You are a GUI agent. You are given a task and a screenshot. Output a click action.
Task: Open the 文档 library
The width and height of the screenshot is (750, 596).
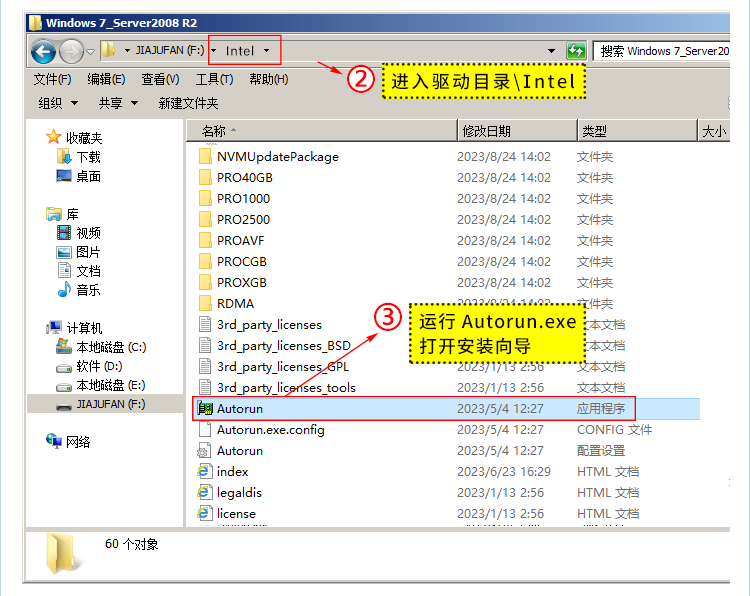pos(88,271)
